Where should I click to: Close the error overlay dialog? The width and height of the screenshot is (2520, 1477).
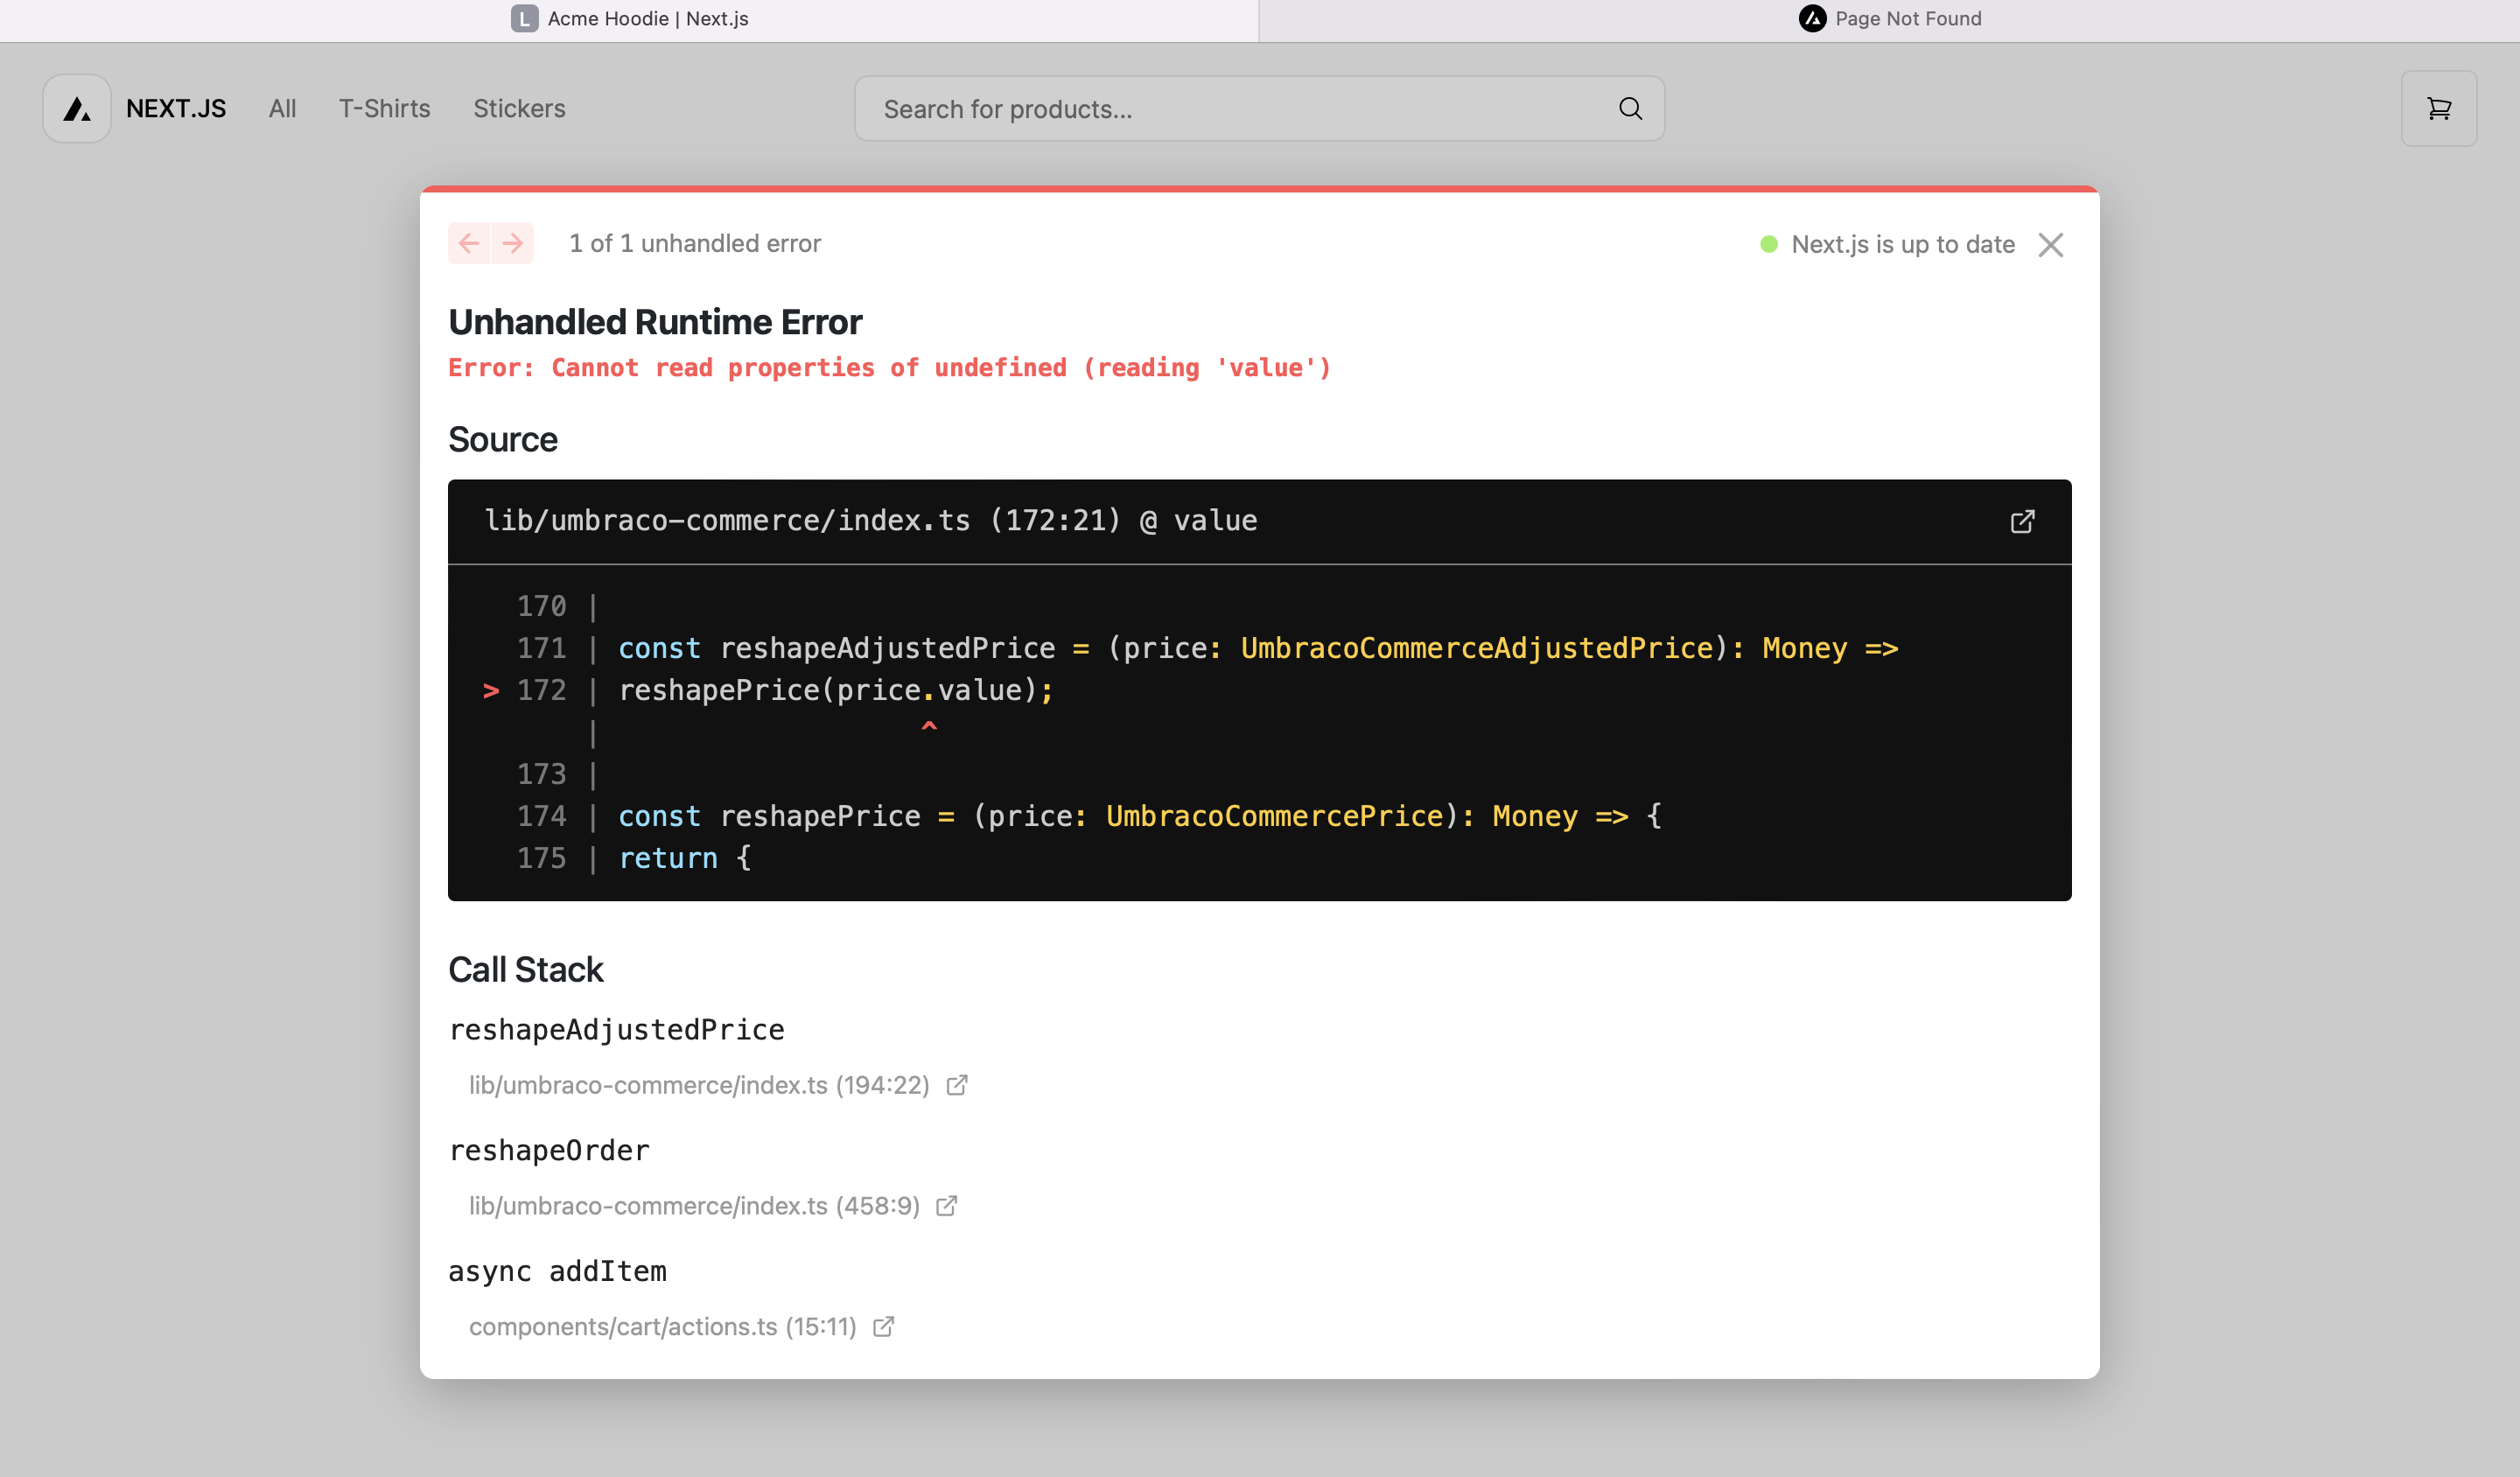pyautogui.click(x=2051, y=245)
